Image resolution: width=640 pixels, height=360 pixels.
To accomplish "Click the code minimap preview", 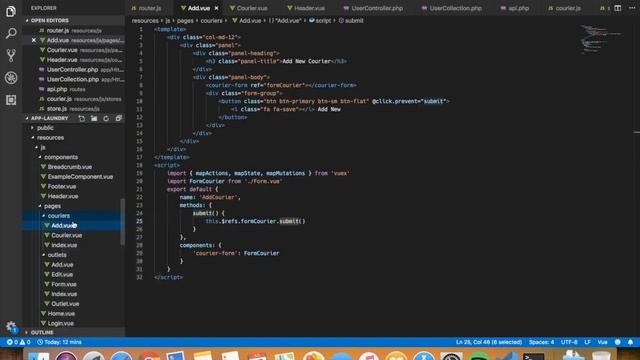I will click(600, 40).
